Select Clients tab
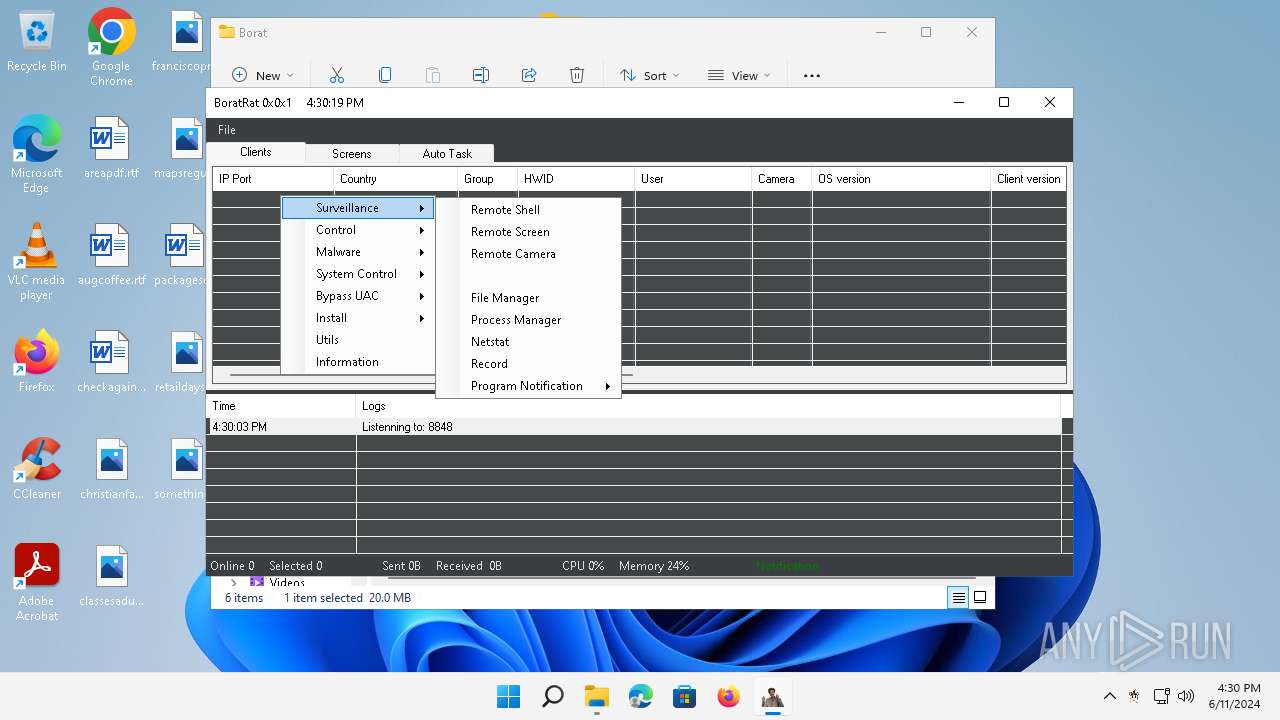This screenshot has width=1280, height=720. (255, 152)
